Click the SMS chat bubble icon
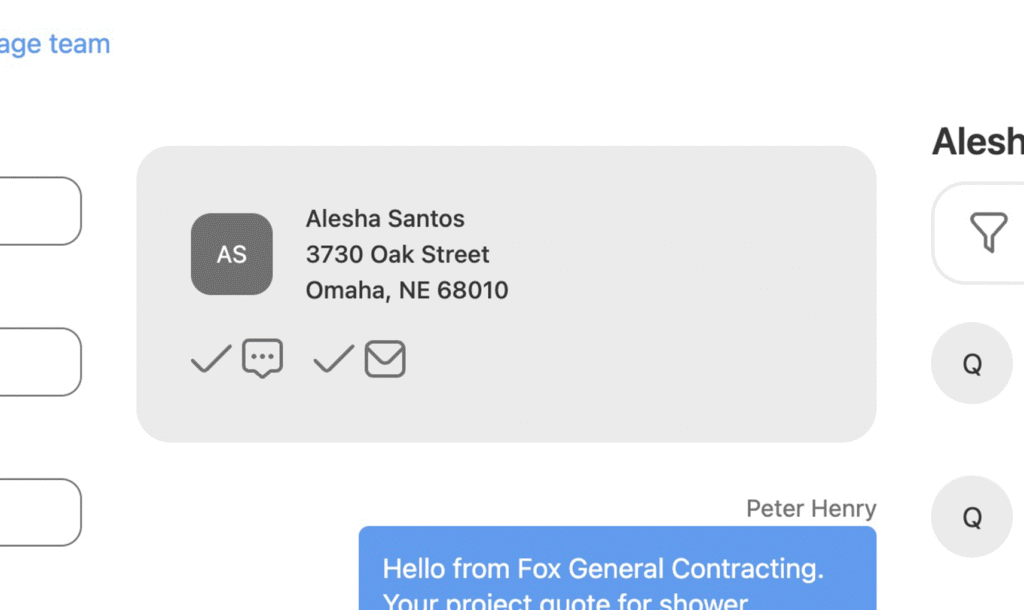The height and width of the screenshot is (610, 1024). (x=263, y=358)
